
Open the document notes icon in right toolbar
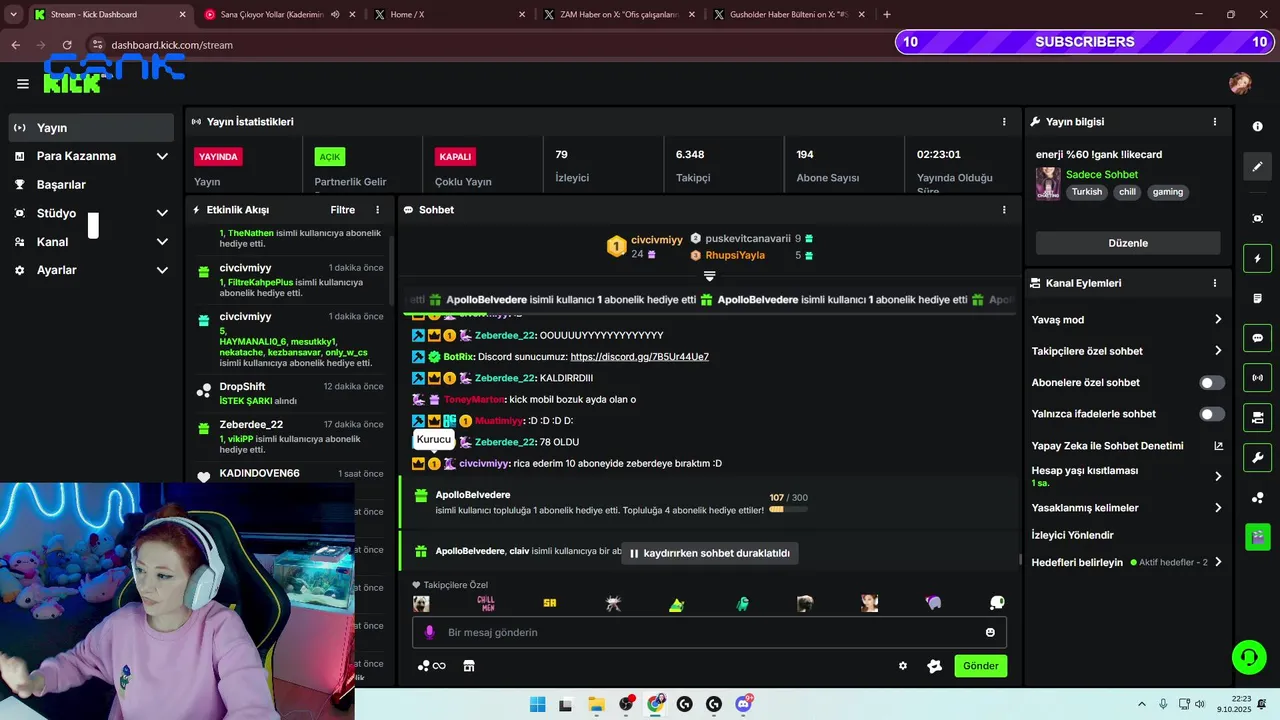tap(1258, 298)
